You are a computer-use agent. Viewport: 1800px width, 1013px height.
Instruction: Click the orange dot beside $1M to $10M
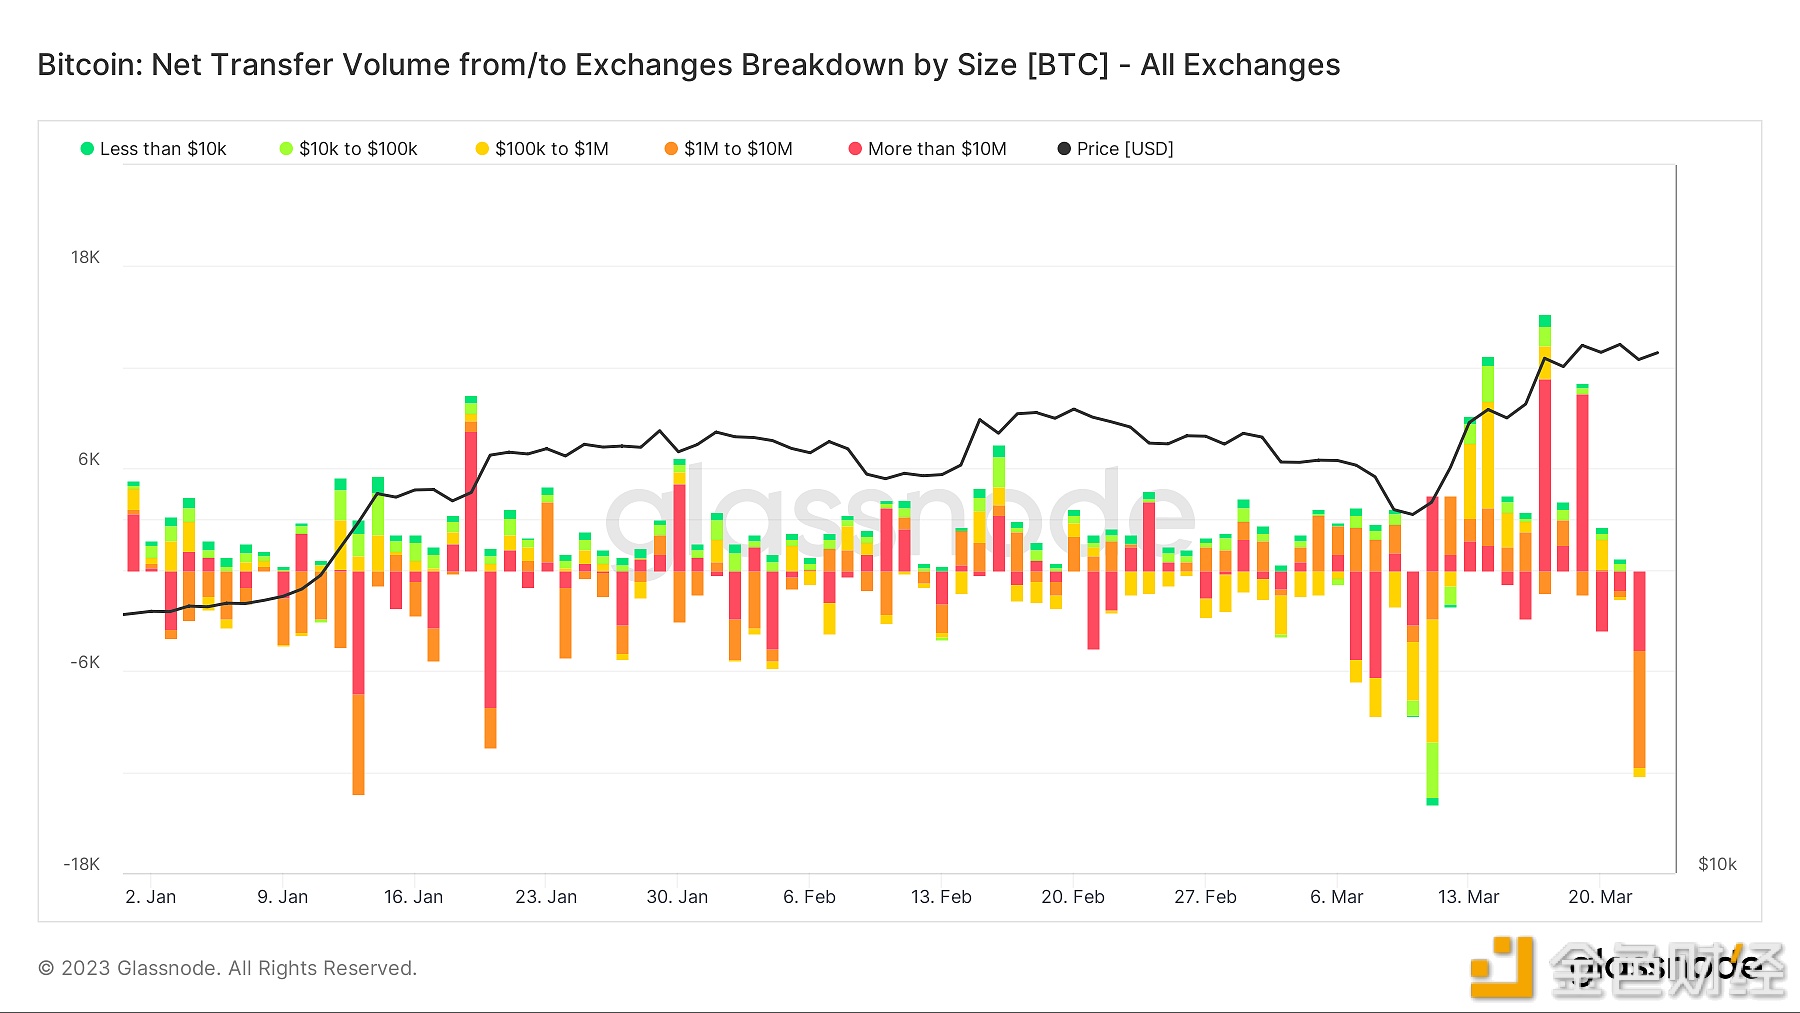pyautogui.click(x=671, y=149)
